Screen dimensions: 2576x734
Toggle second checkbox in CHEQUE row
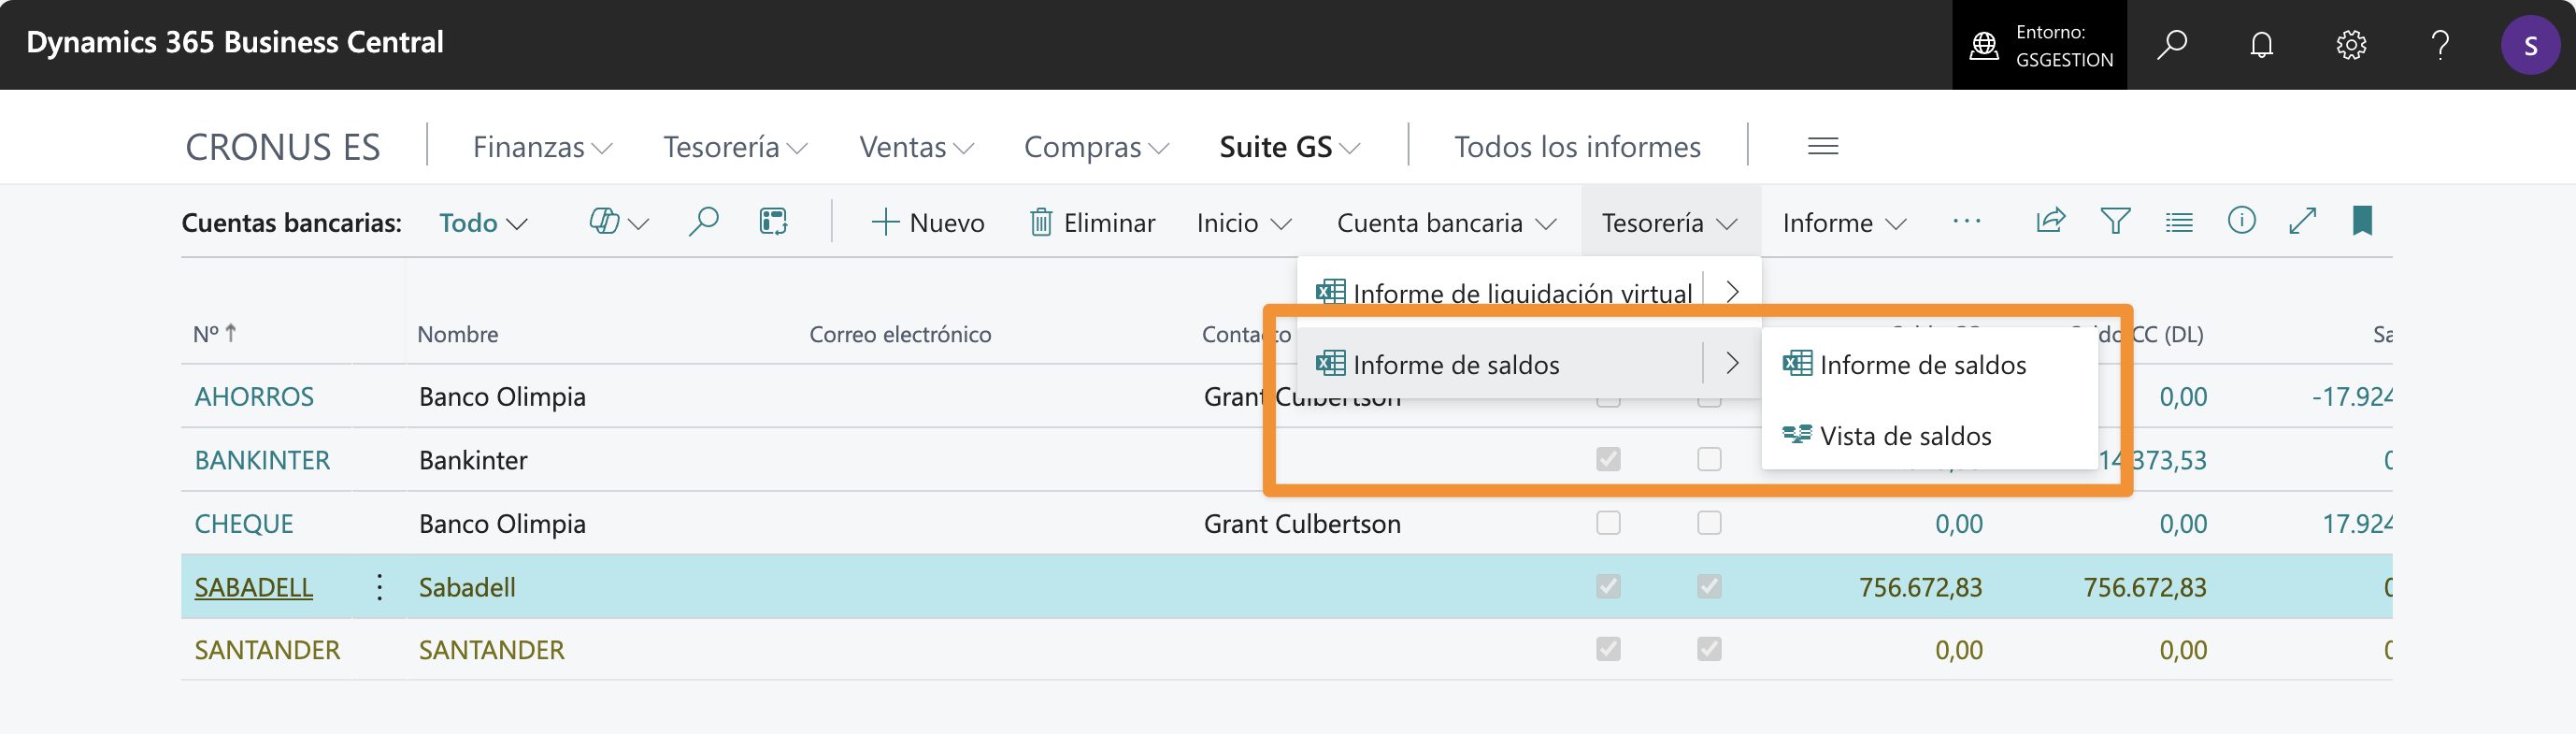coord(1709,523)
